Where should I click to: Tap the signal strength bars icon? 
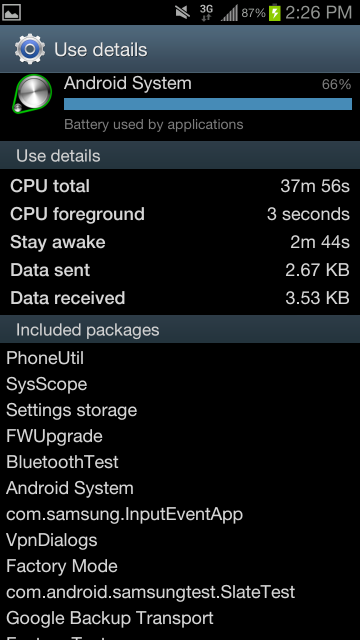coord(229,13)
